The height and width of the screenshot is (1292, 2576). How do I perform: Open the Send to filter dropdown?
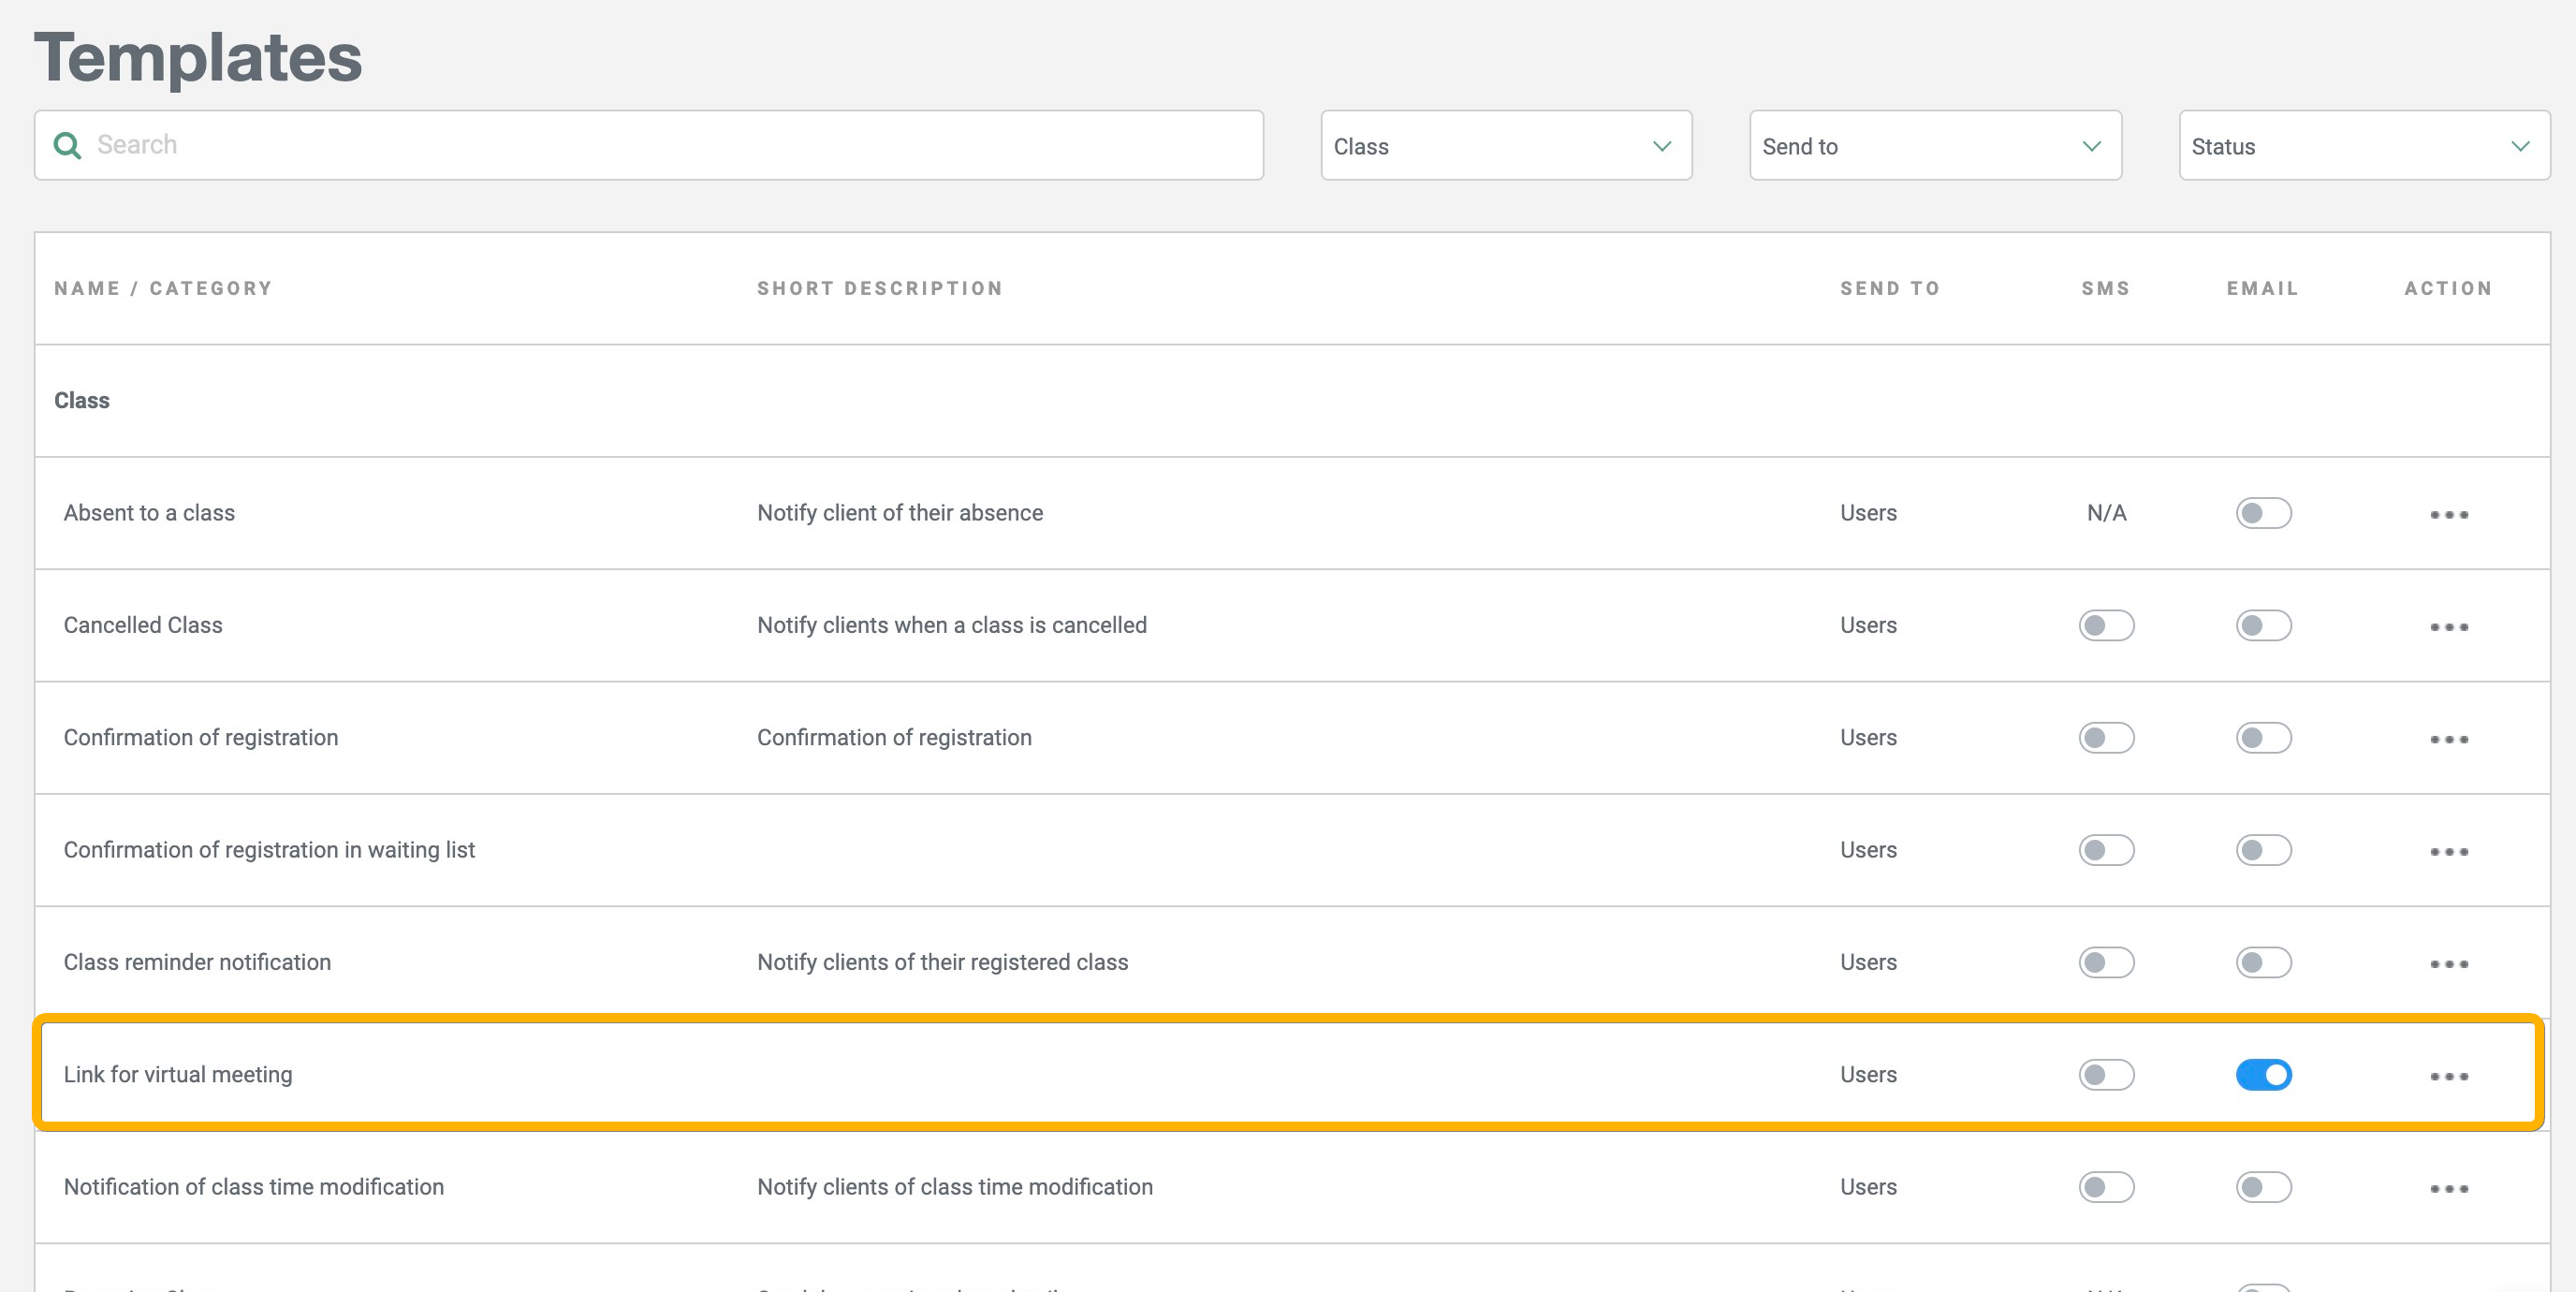click(1934, 146)
